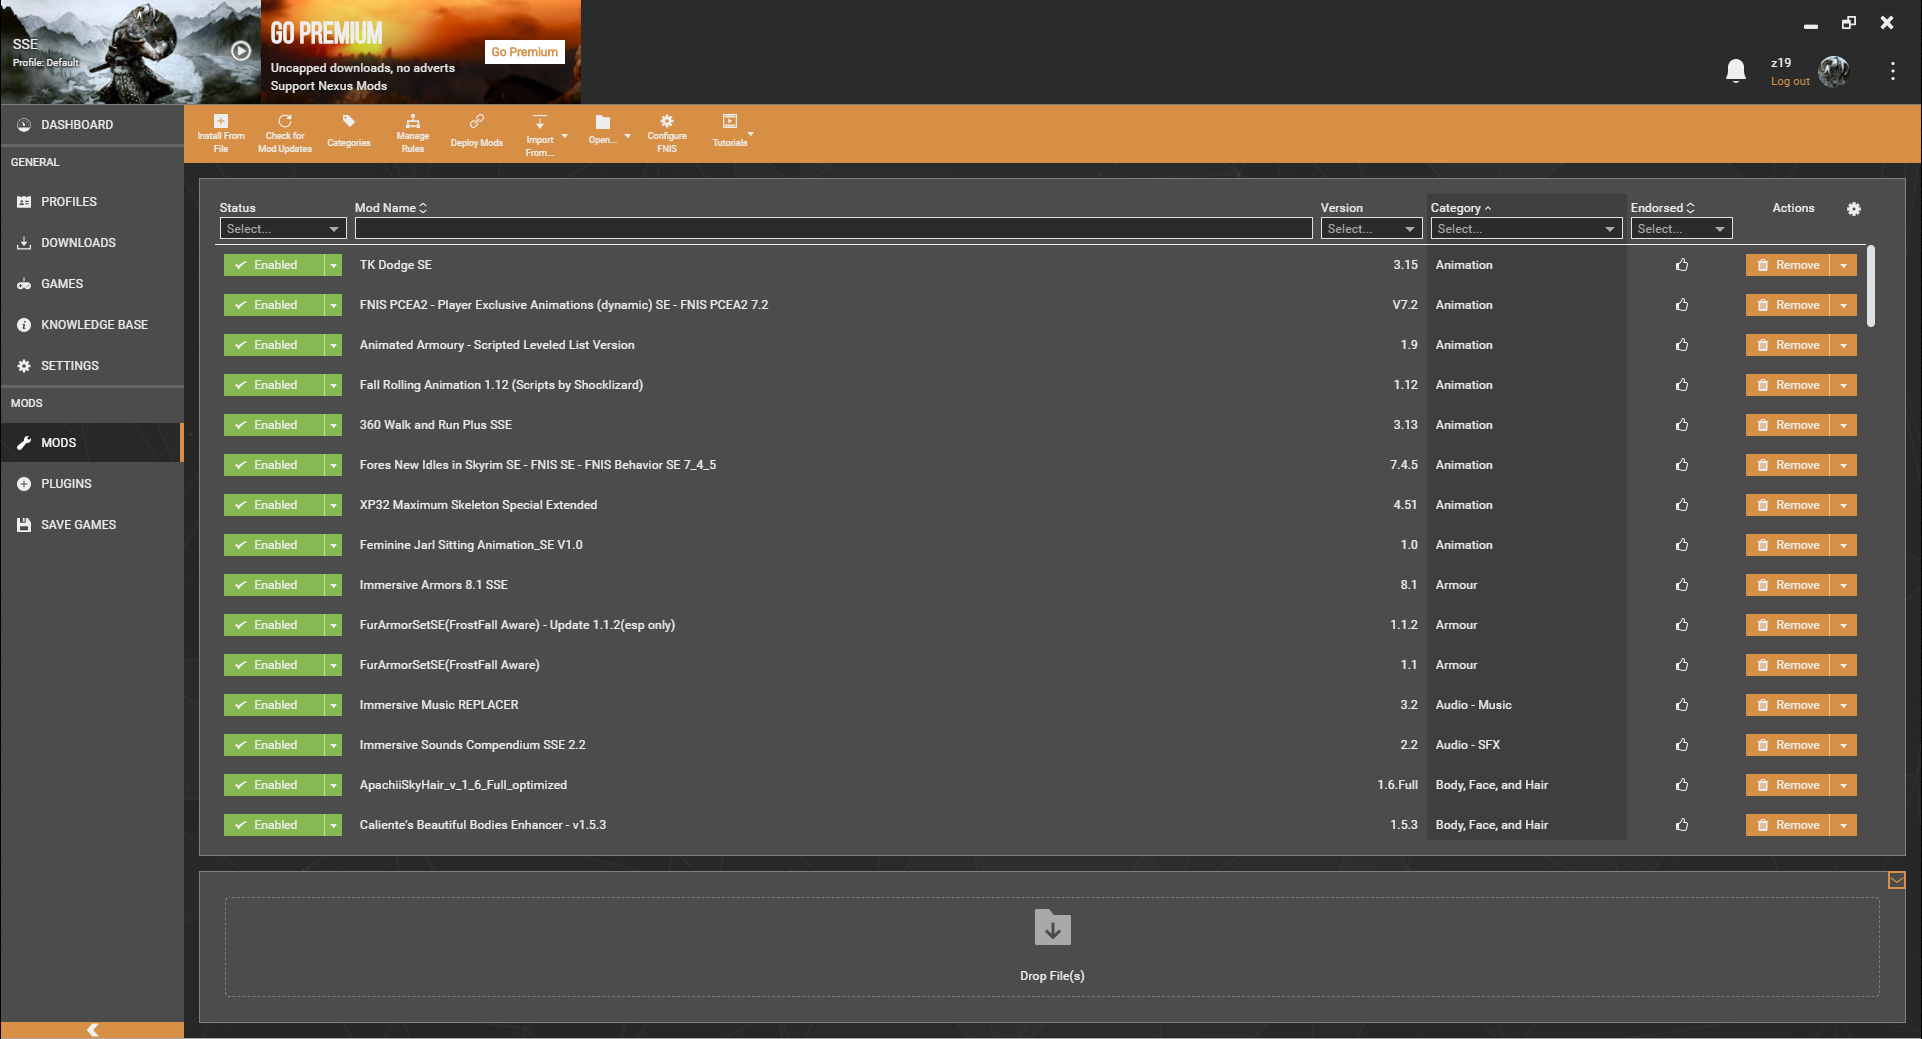Expand status options for Feminine Jarl Sitting Animation
Viewport: 1922px width, 1039px height.
pyautogui.click(x=334, y=545)
